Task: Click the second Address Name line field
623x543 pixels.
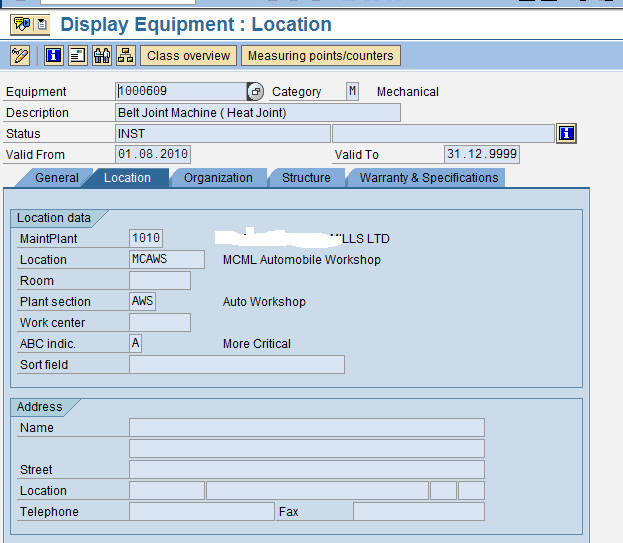Action: coord(307,448)
